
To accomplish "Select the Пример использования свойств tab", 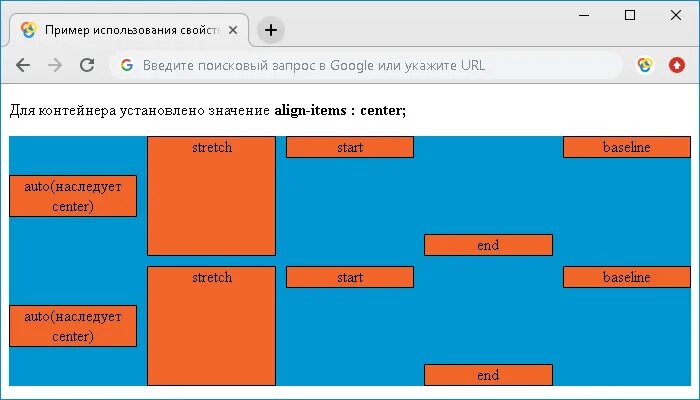I will point(130,30).
